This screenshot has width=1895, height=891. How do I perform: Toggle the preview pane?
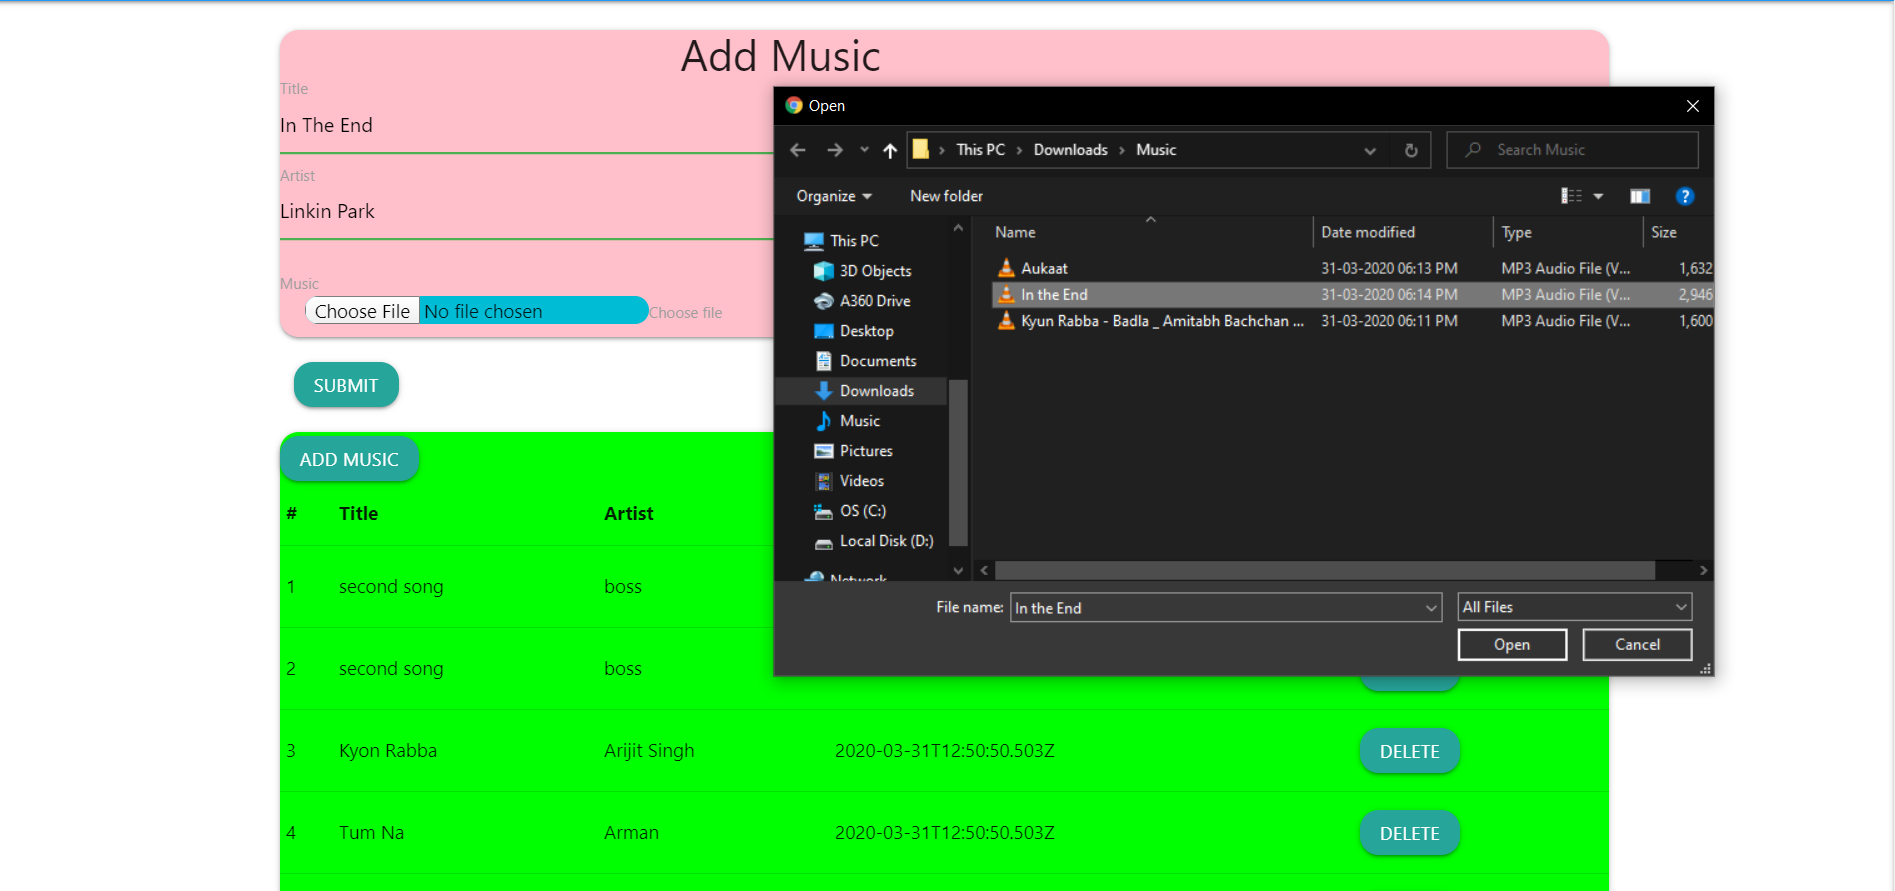pyautogui.click(x=1640, y=196)
